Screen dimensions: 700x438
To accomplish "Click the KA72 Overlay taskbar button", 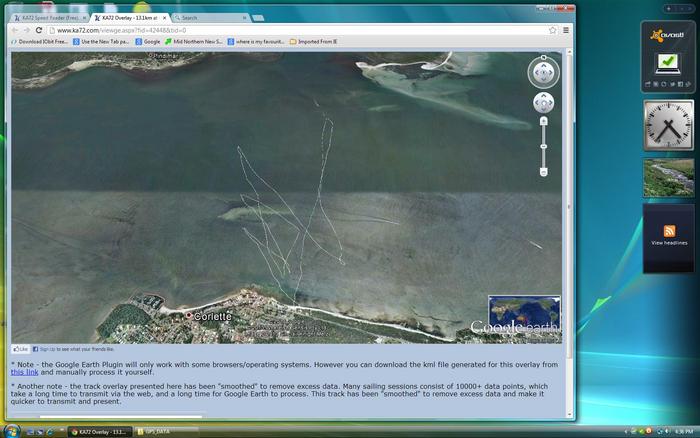I will point(100,432).
